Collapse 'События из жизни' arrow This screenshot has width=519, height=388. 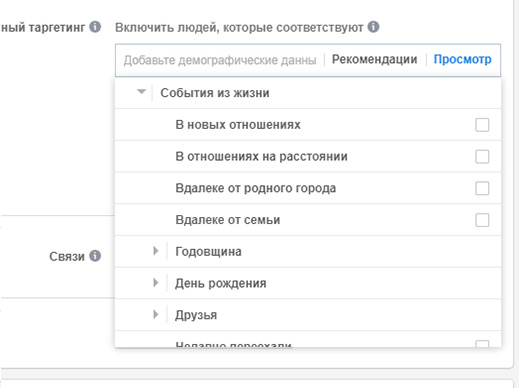(142, 92)
